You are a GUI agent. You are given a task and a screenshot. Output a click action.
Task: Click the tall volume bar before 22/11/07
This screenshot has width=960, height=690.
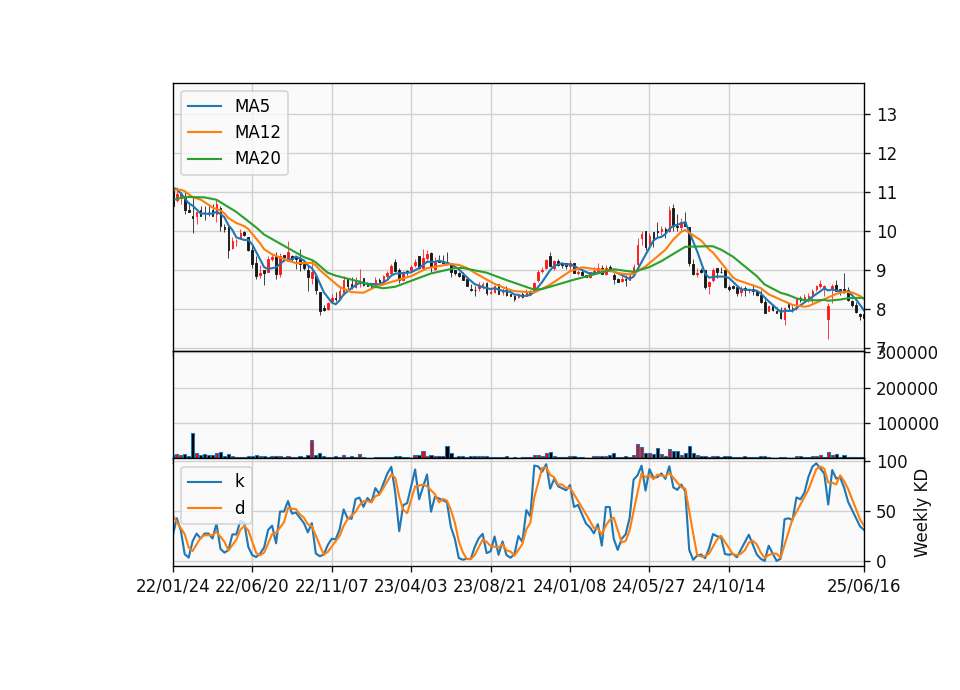[312, 449]
